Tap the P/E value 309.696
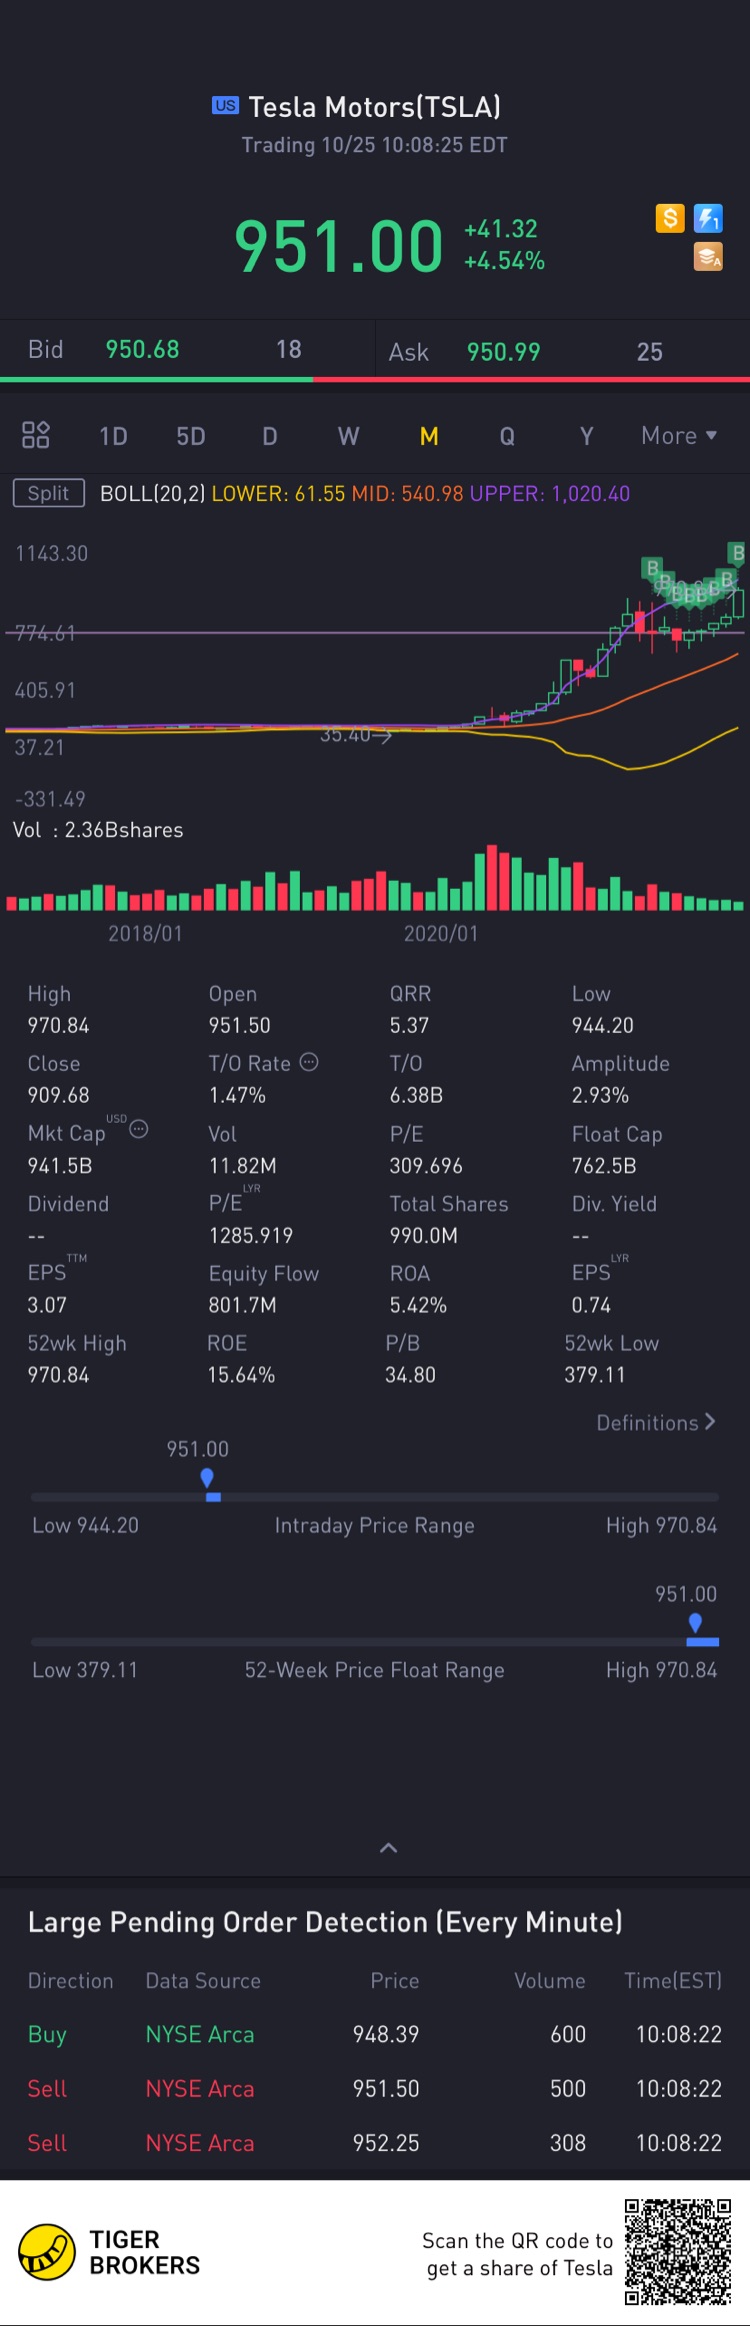 point(426,1165)
